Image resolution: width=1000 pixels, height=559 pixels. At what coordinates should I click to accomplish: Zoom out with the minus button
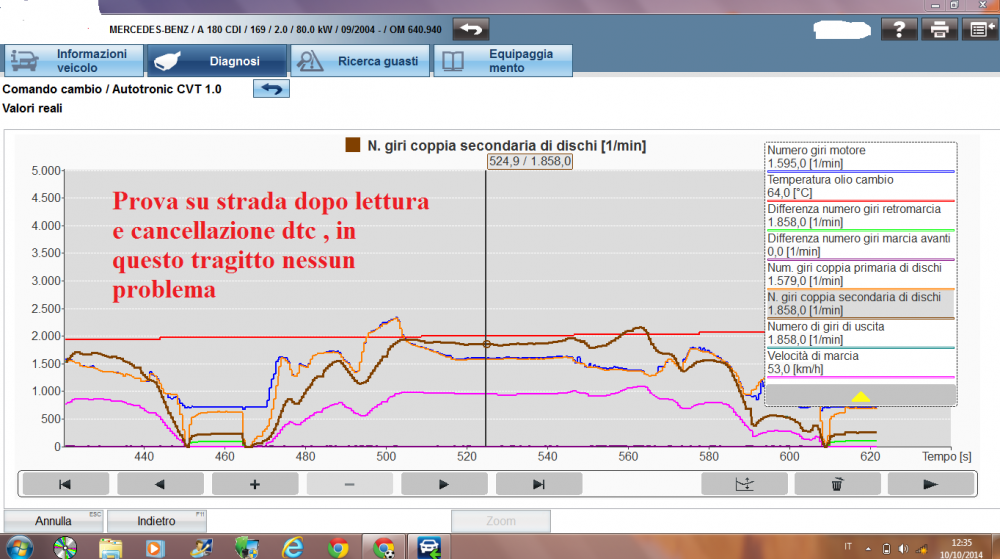[x=349, y=484]
